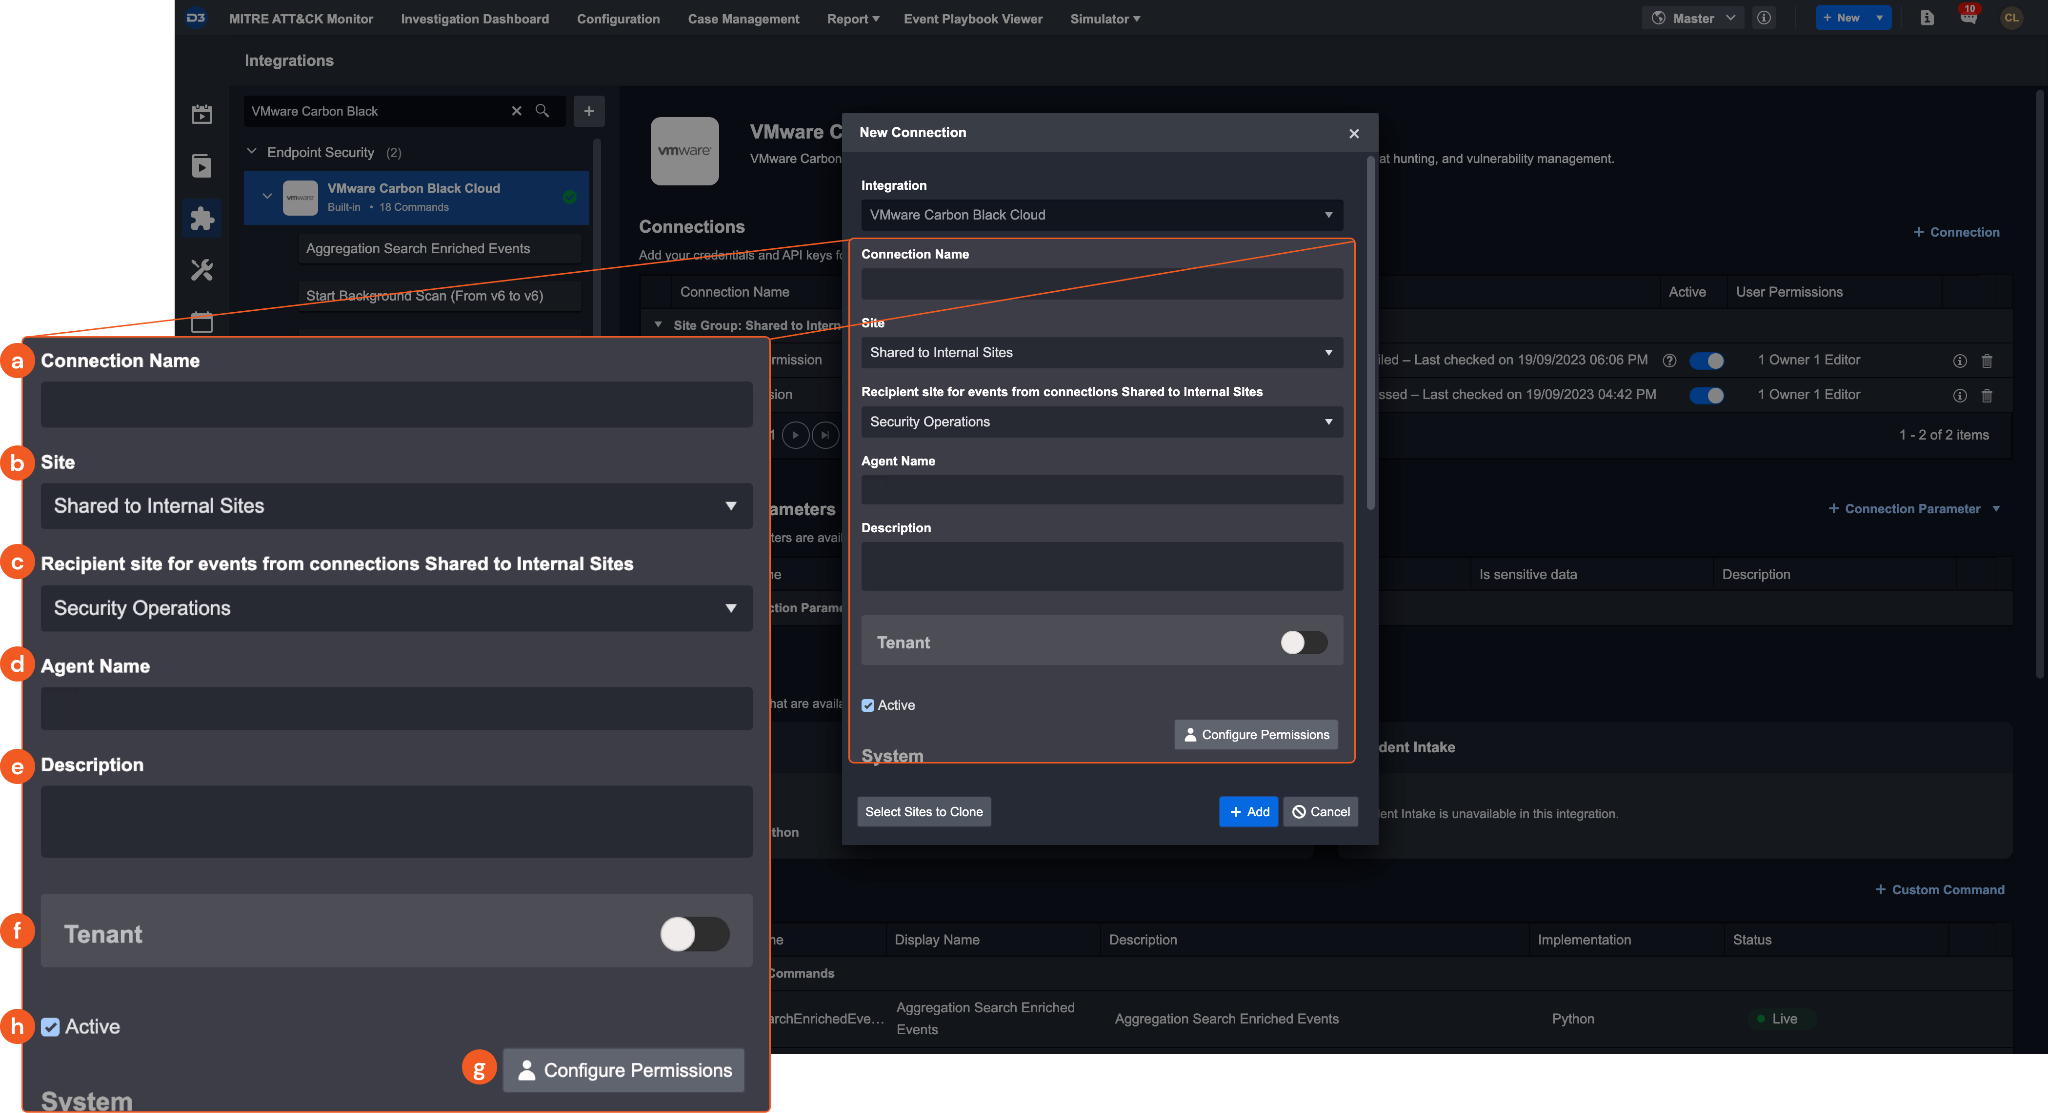2048x1113 pixels.
Task: Click the main page vertical scrollbar
Action: coord(2040,385)
